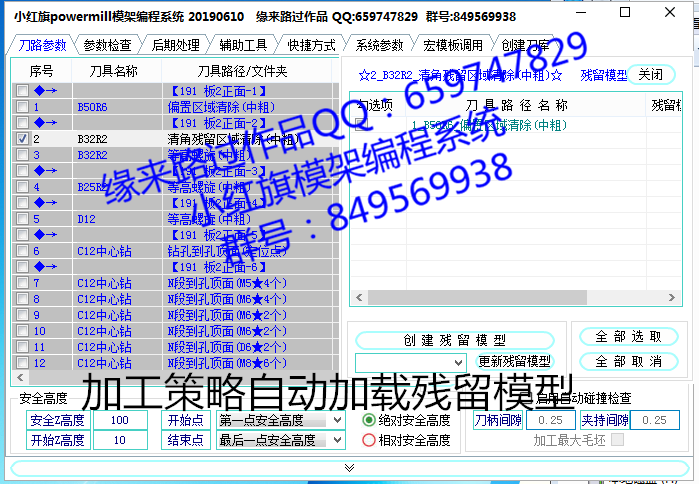Uncheck the row 2 B32R2 checkbox

(22, 139)
